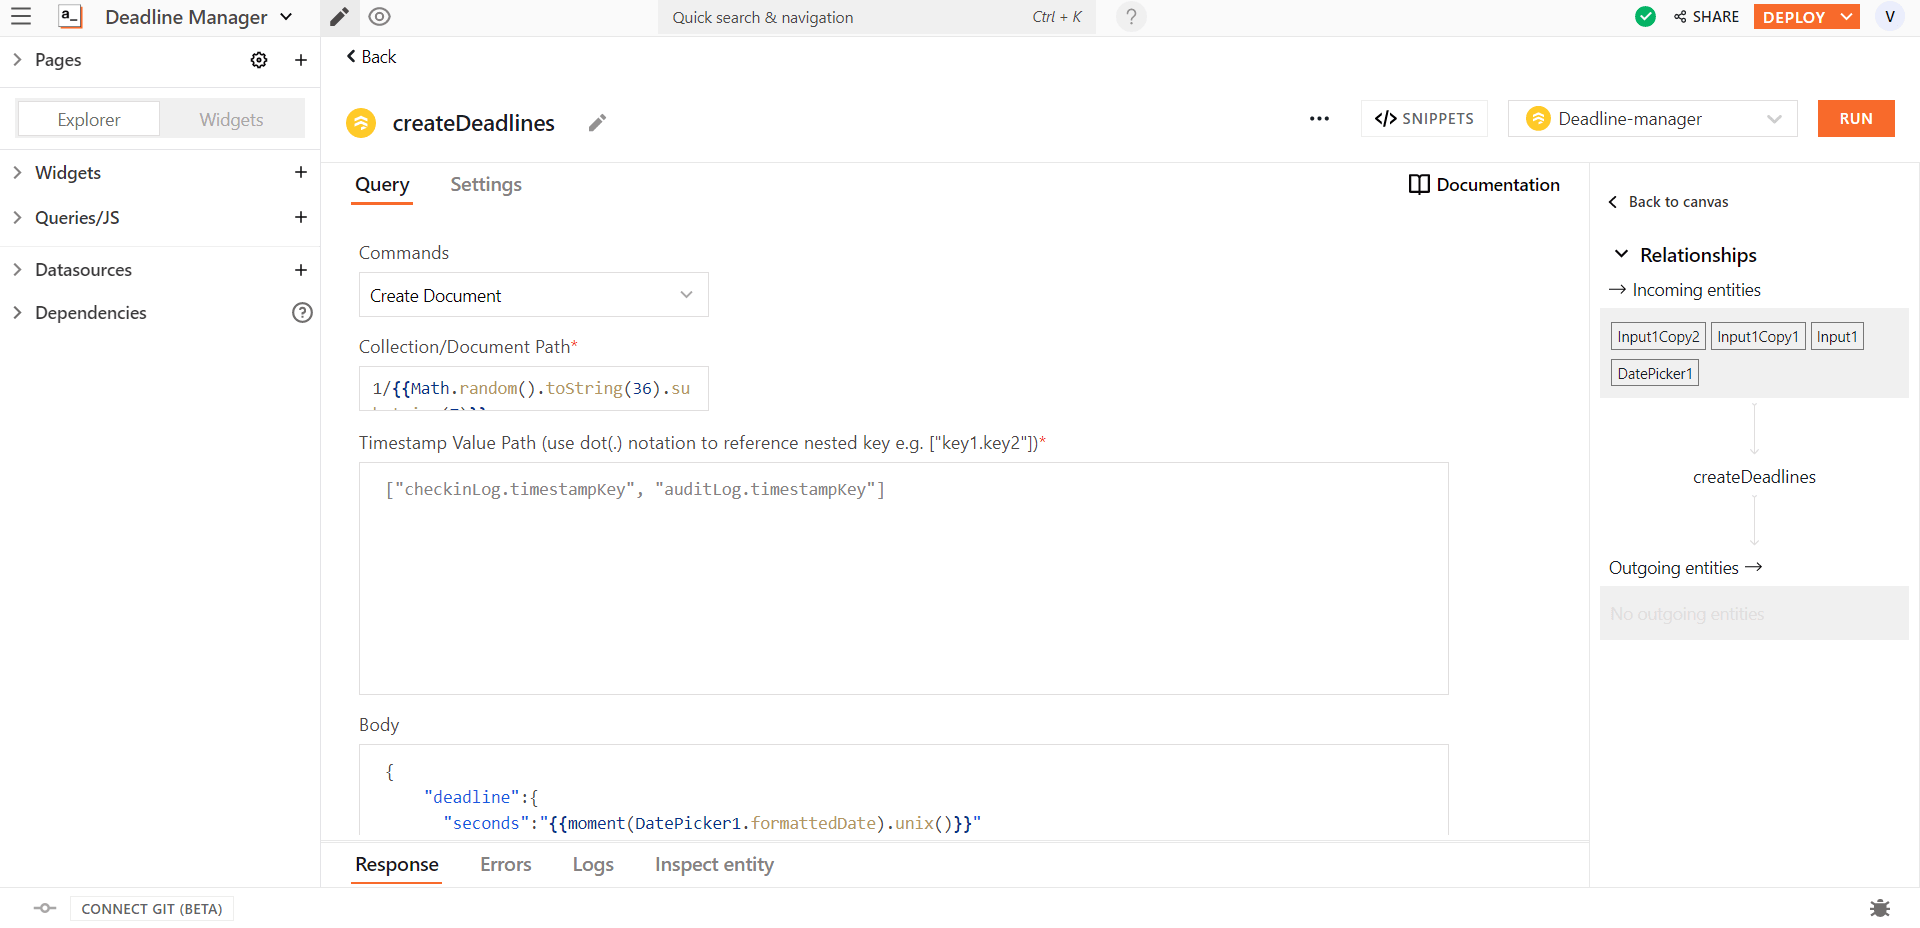1920x928 pixels.
Task: Switch to preview mode eye icon
Action: pyautogui.click(x=379, y=17)
